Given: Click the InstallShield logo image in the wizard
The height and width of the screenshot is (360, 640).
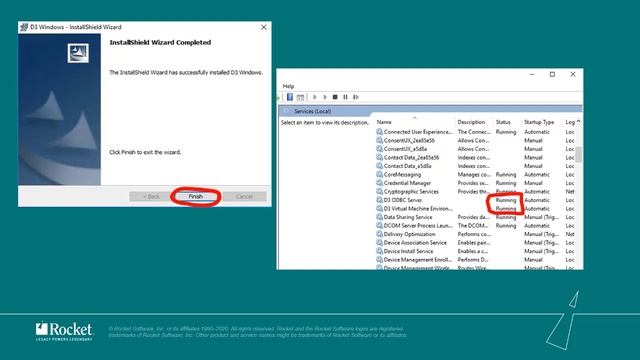Looking at the screenshot, I should click(78, 53).
